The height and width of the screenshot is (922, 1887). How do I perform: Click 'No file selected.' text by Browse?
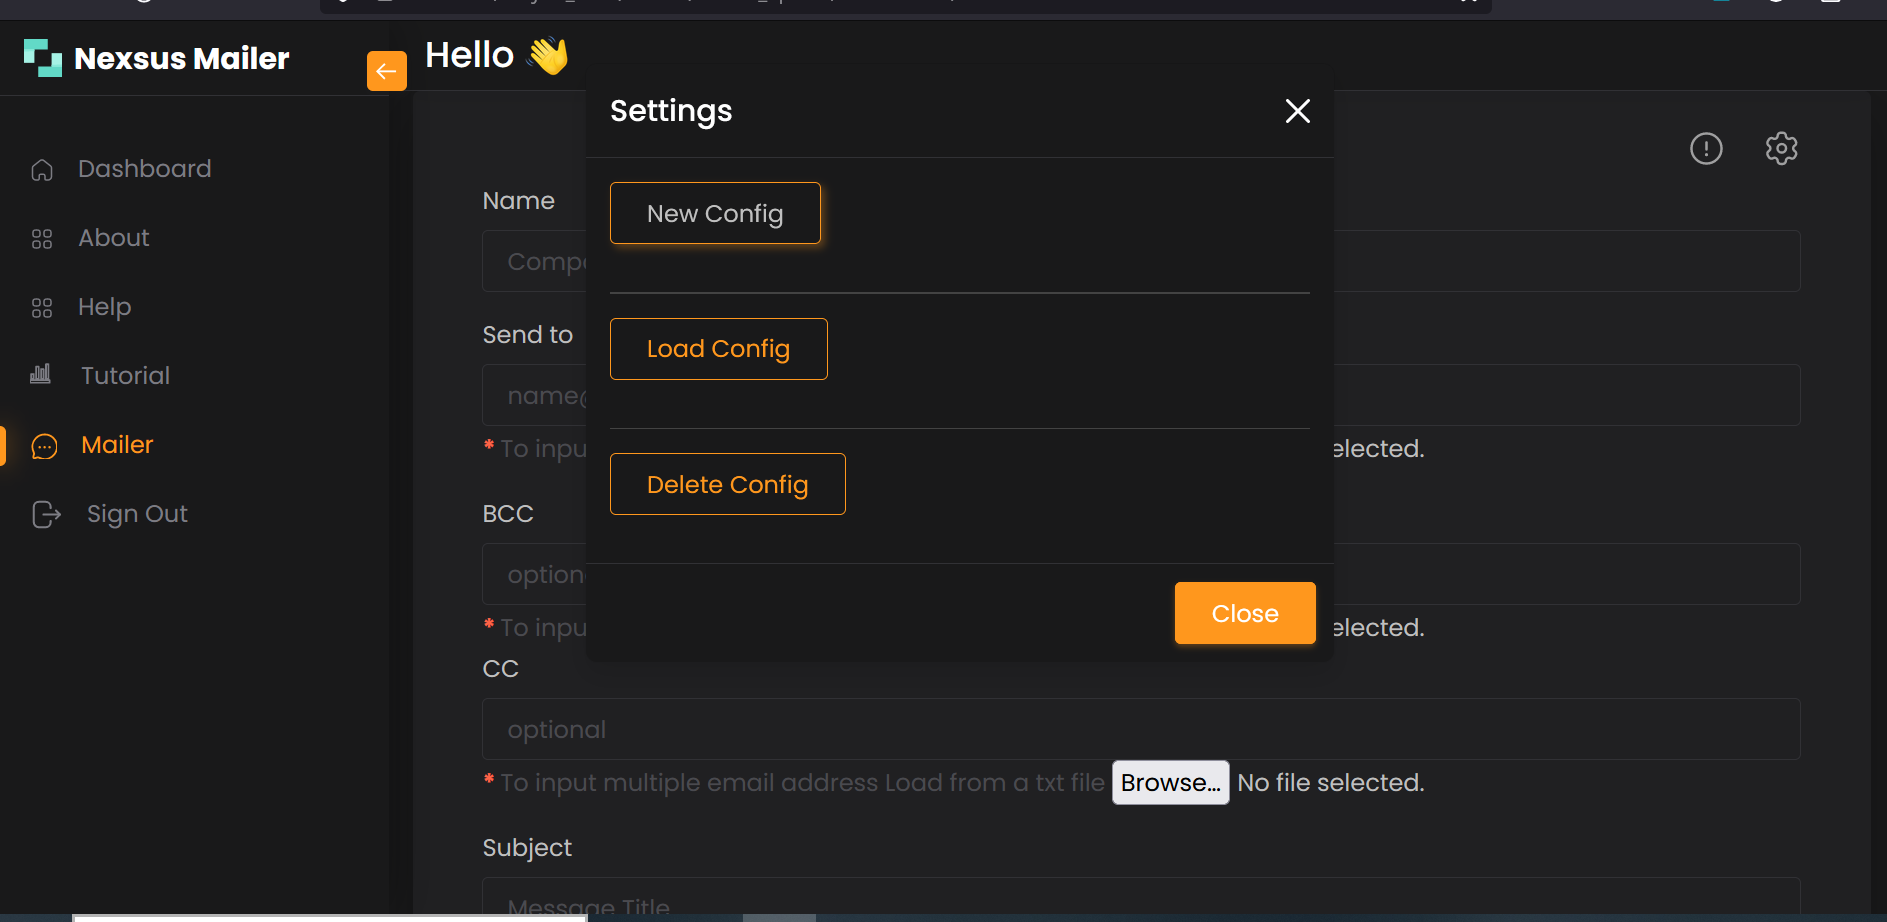tap(1331, 782)
